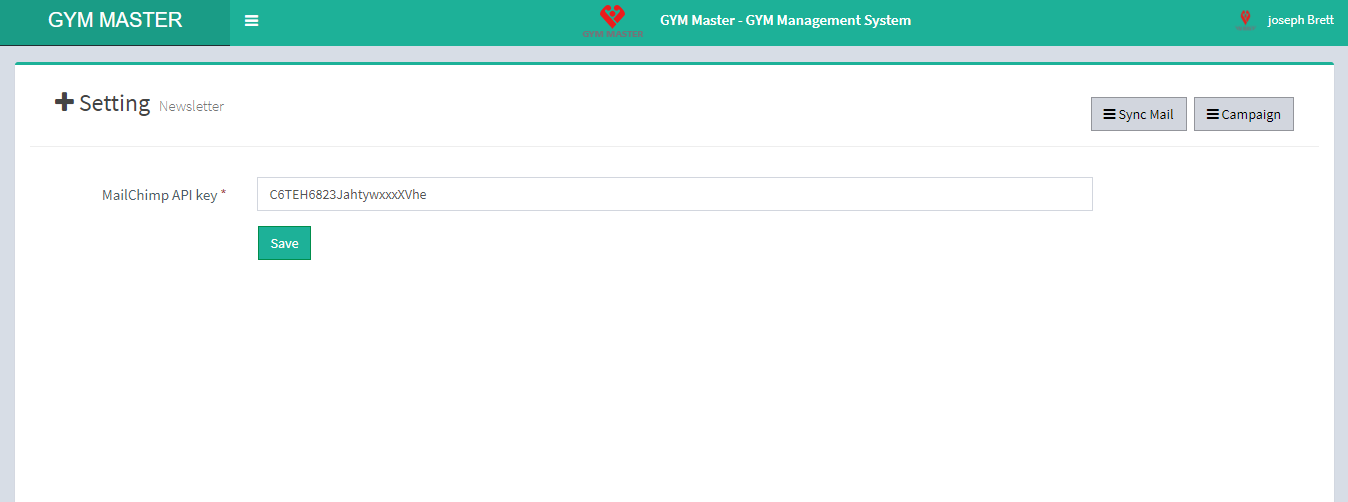Click the plus icon beside Setting
Screen dimensions: 1348x502
pos(64,102)
